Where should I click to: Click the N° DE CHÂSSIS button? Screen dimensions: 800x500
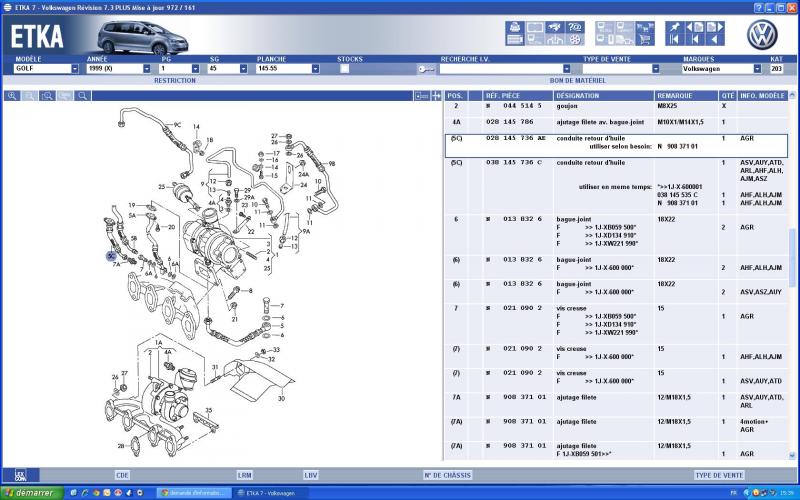tap(447, 475)
